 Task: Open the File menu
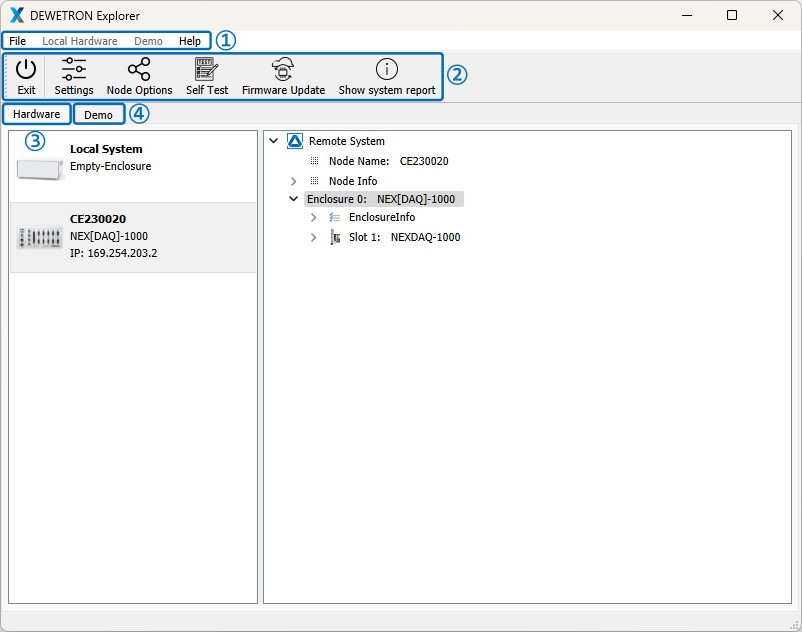point(17,41)
